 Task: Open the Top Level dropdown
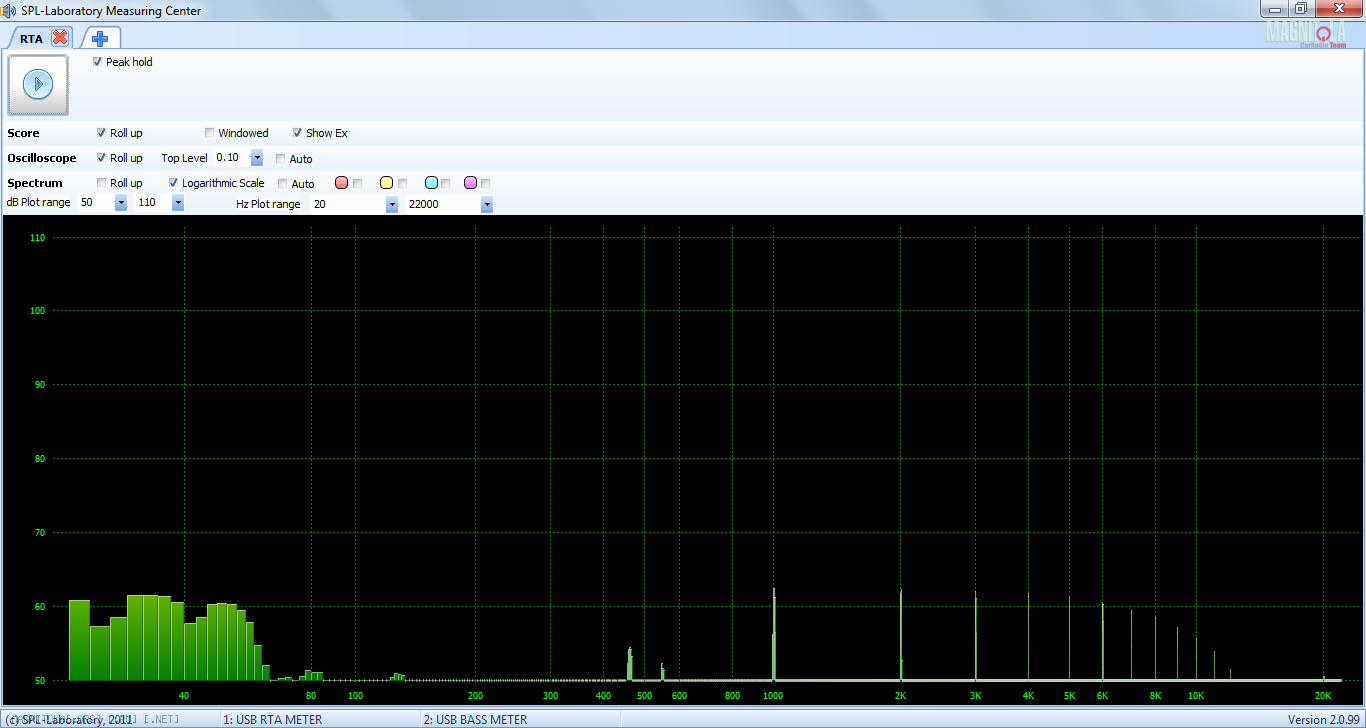(257, 158)
